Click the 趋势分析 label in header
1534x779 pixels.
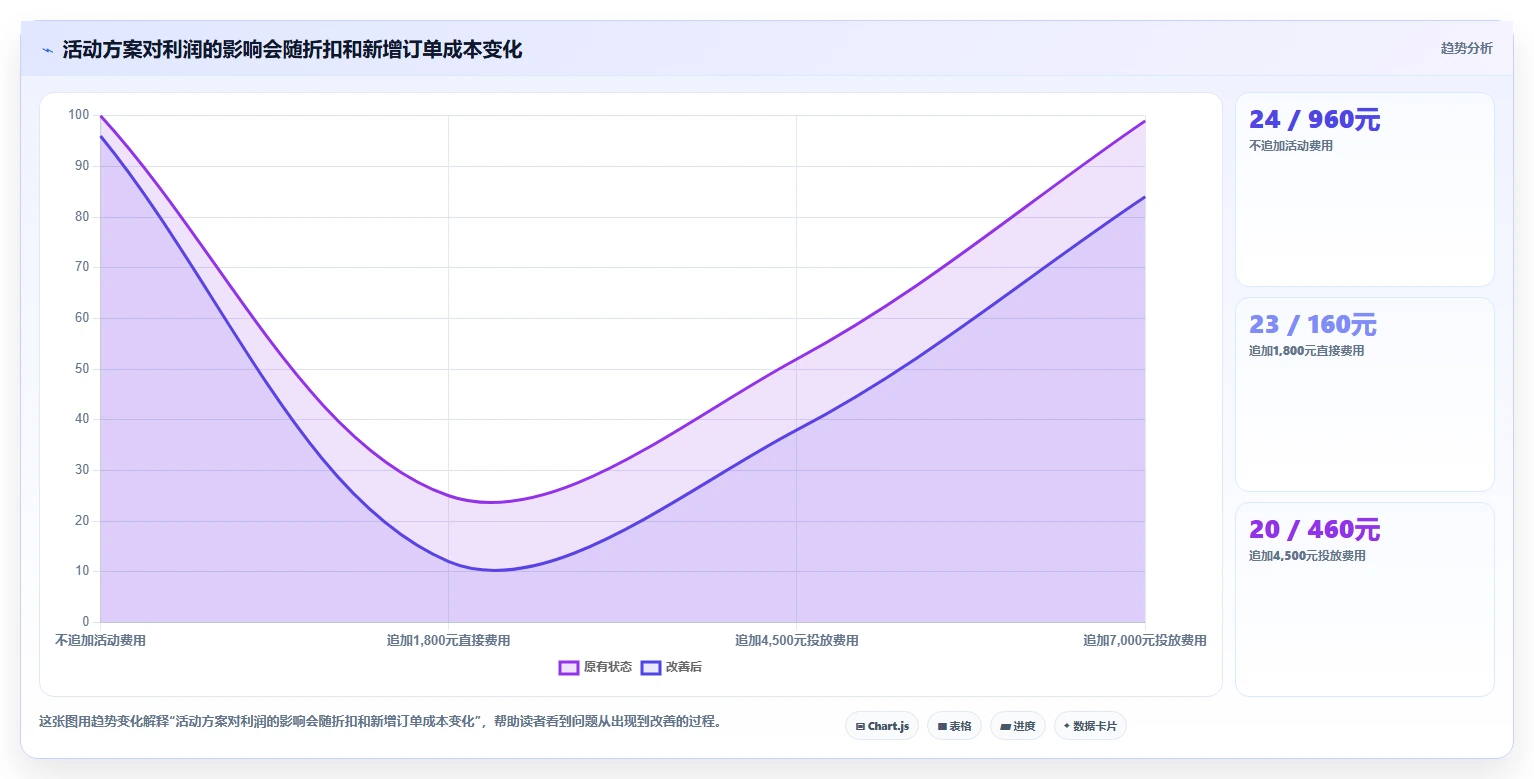1466,48
